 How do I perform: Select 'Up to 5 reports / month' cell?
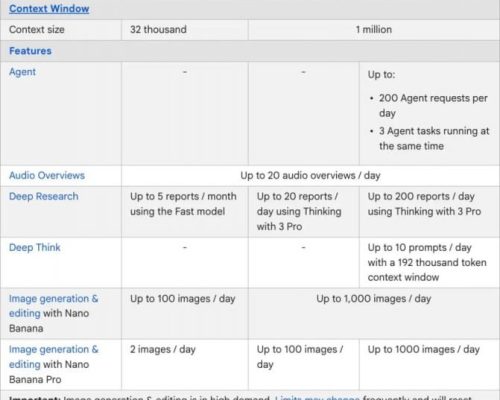(185, 212)
